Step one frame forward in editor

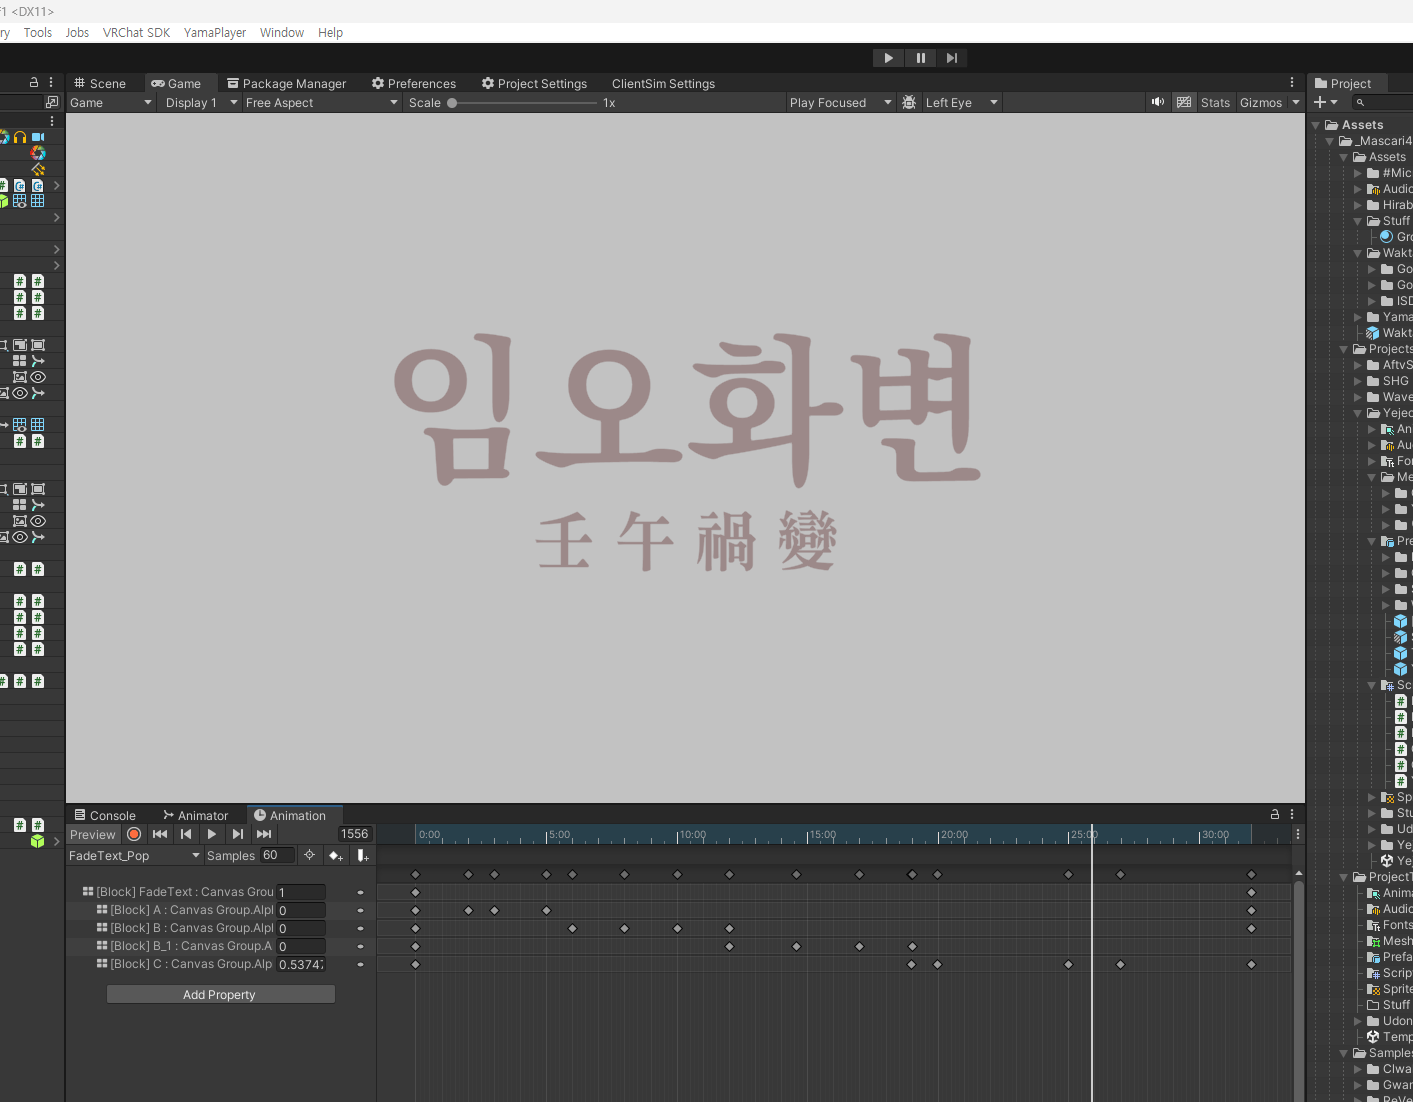click(x=952, y=58)
